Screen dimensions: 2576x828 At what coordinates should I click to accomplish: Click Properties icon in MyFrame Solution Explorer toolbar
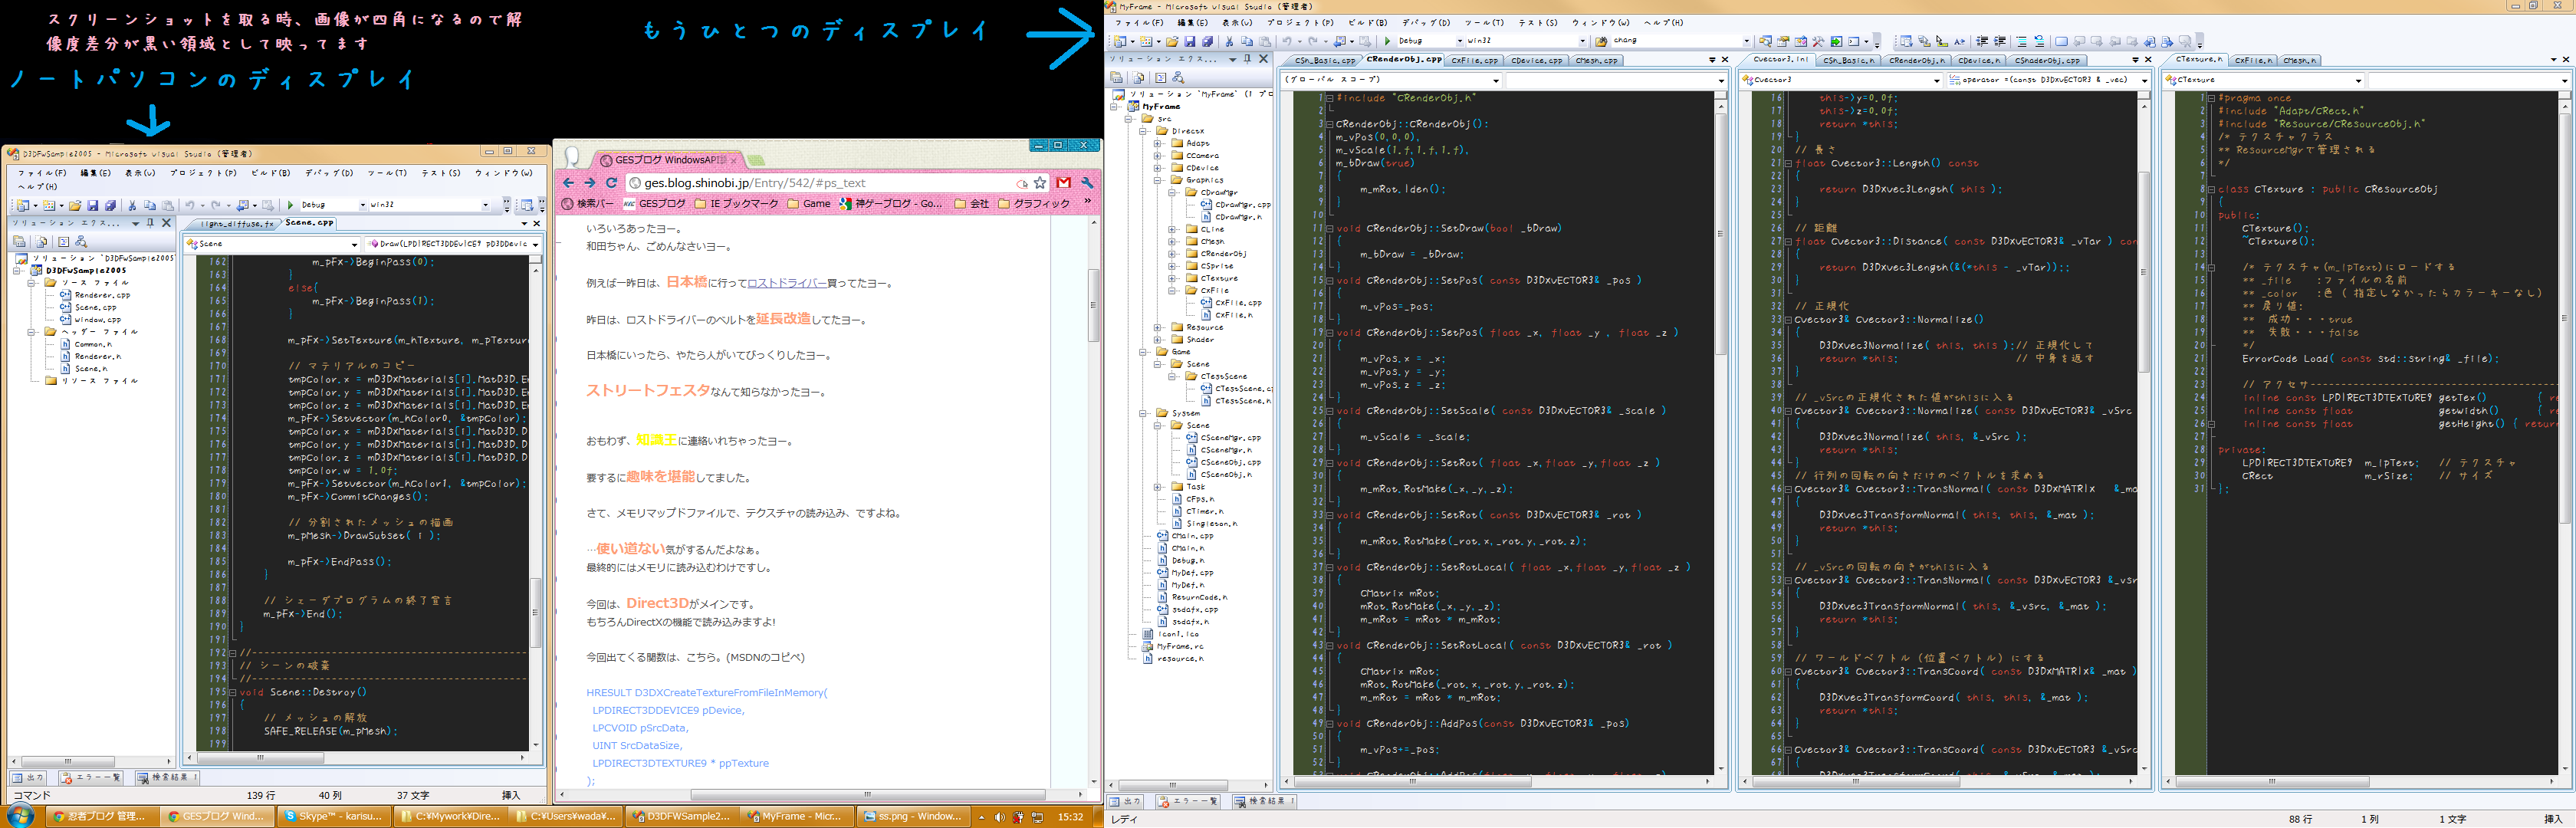(x=1117, y=77)
